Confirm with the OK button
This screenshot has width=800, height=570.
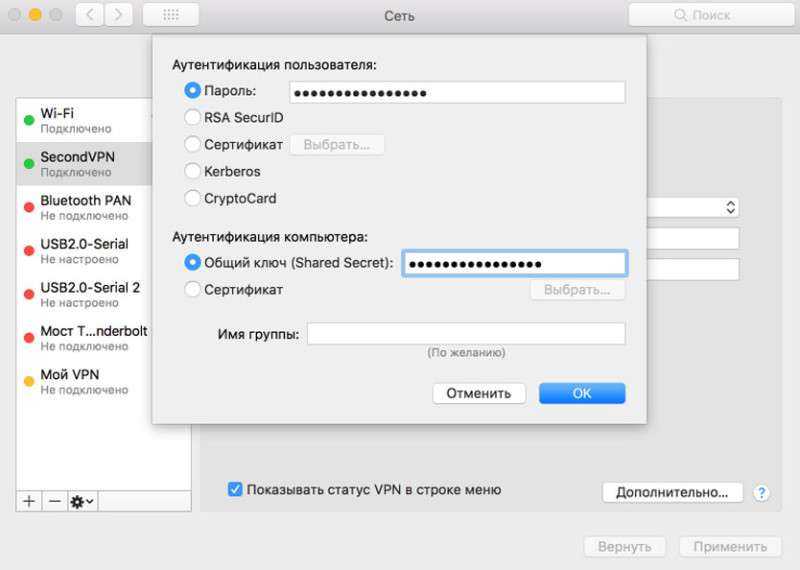tap(582, 393)
